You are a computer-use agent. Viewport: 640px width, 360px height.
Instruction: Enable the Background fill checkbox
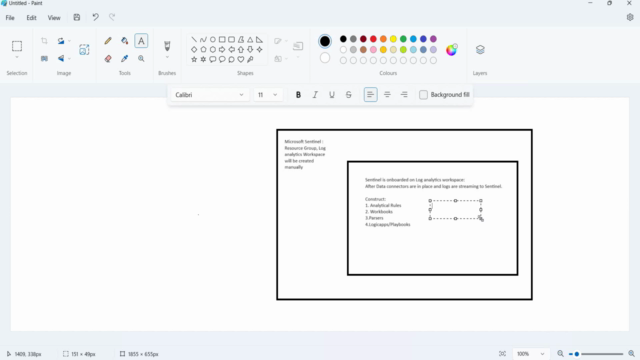(423, 95)
